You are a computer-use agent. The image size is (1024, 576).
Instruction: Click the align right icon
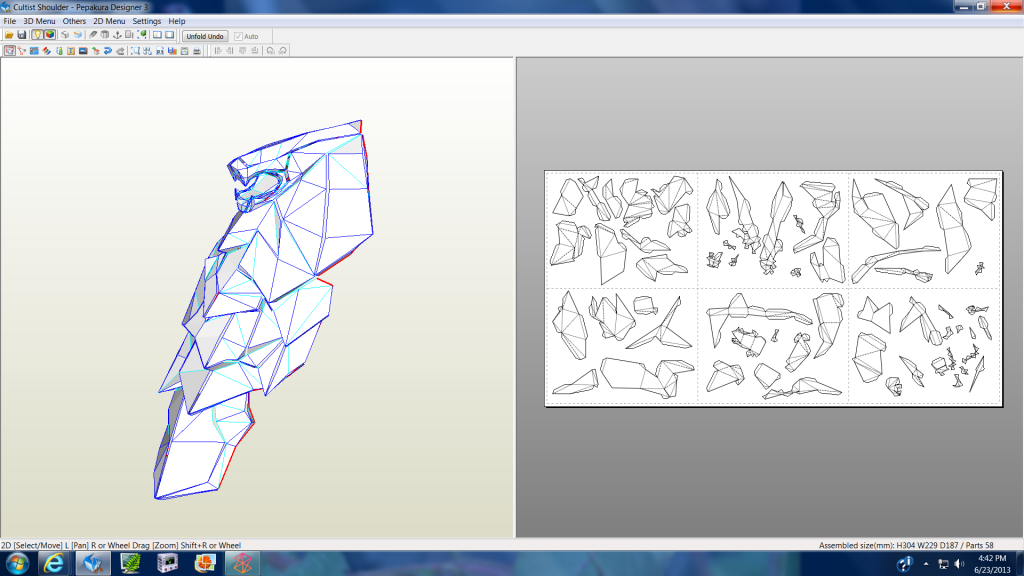point(230,50)
